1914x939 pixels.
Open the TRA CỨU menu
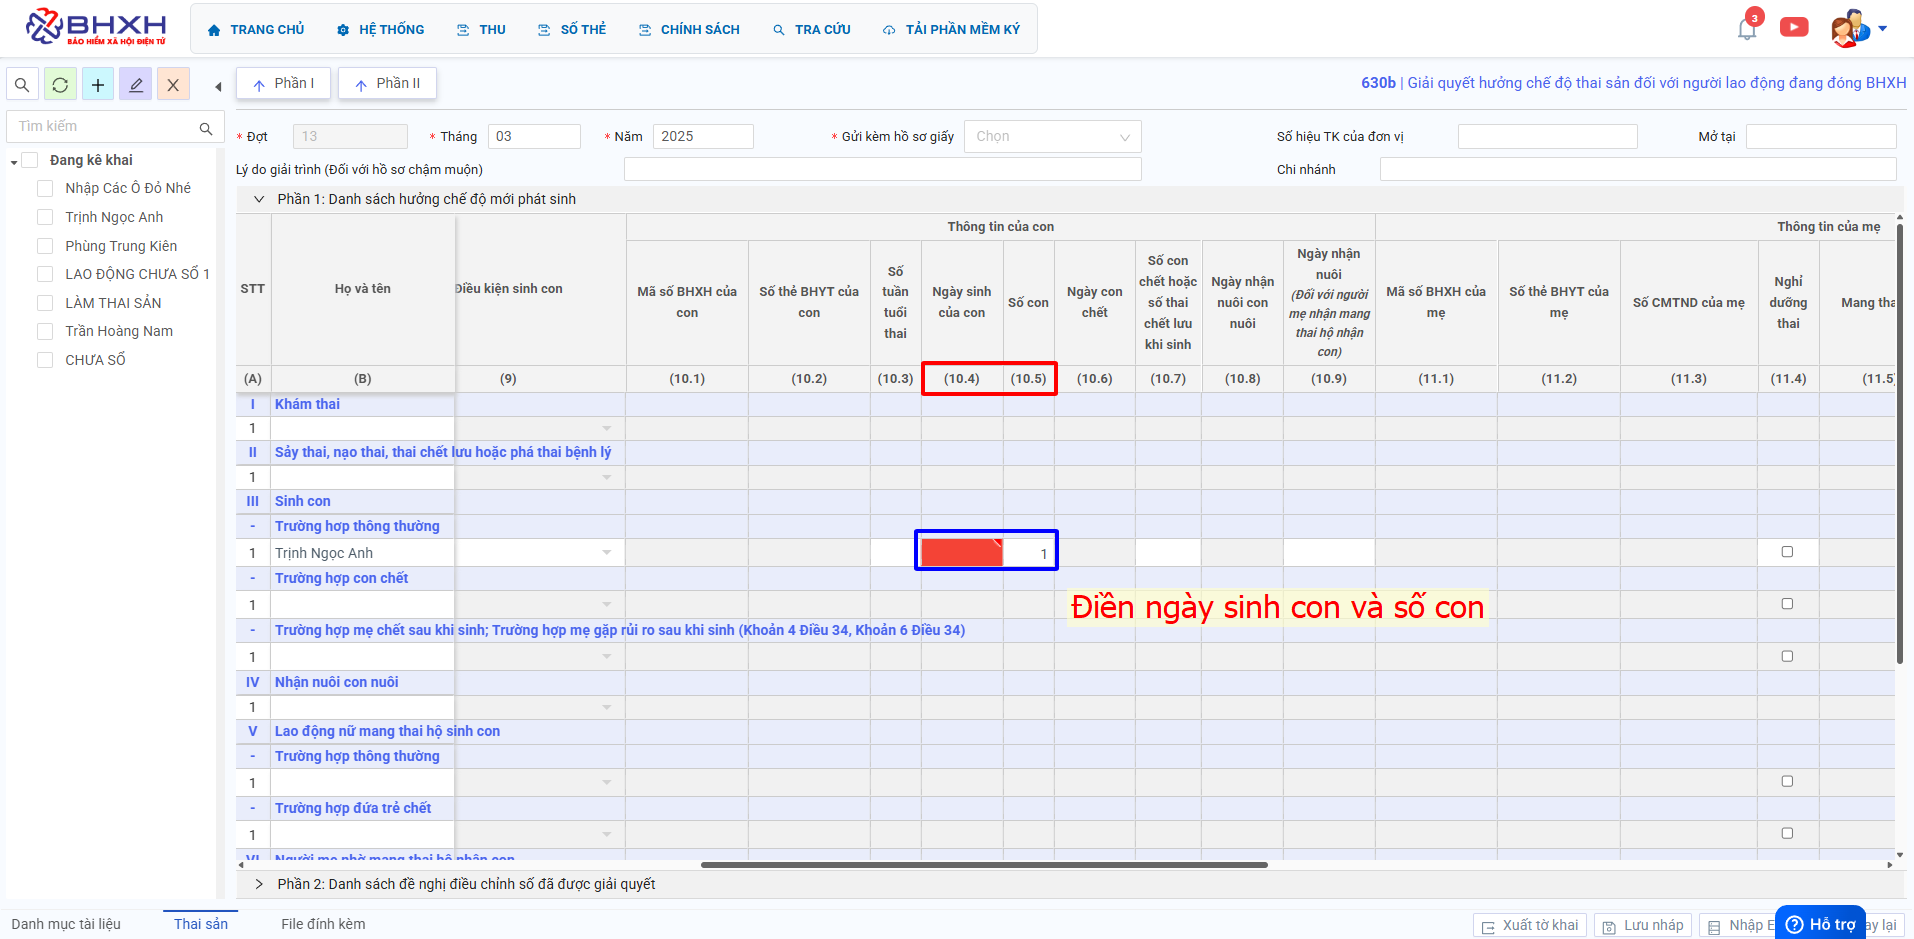coord(811,30)
